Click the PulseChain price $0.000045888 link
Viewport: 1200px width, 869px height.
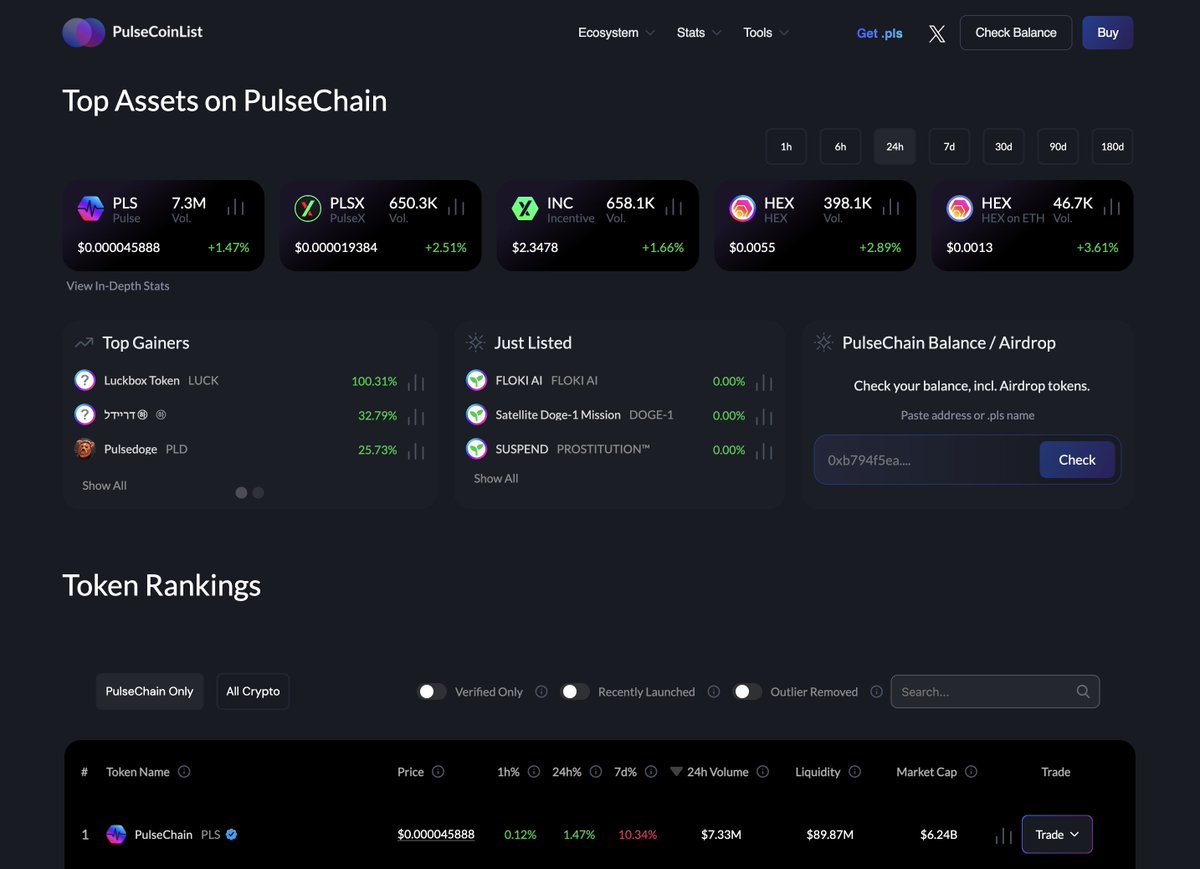click(436, 834)
